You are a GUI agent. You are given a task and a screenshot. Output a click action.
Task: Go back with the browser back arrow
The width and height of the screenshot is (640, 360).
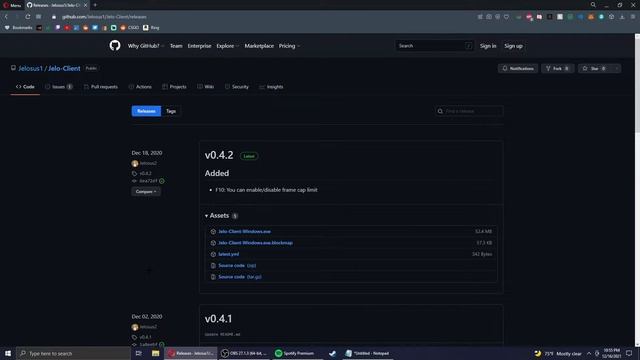tap(6, 17)
